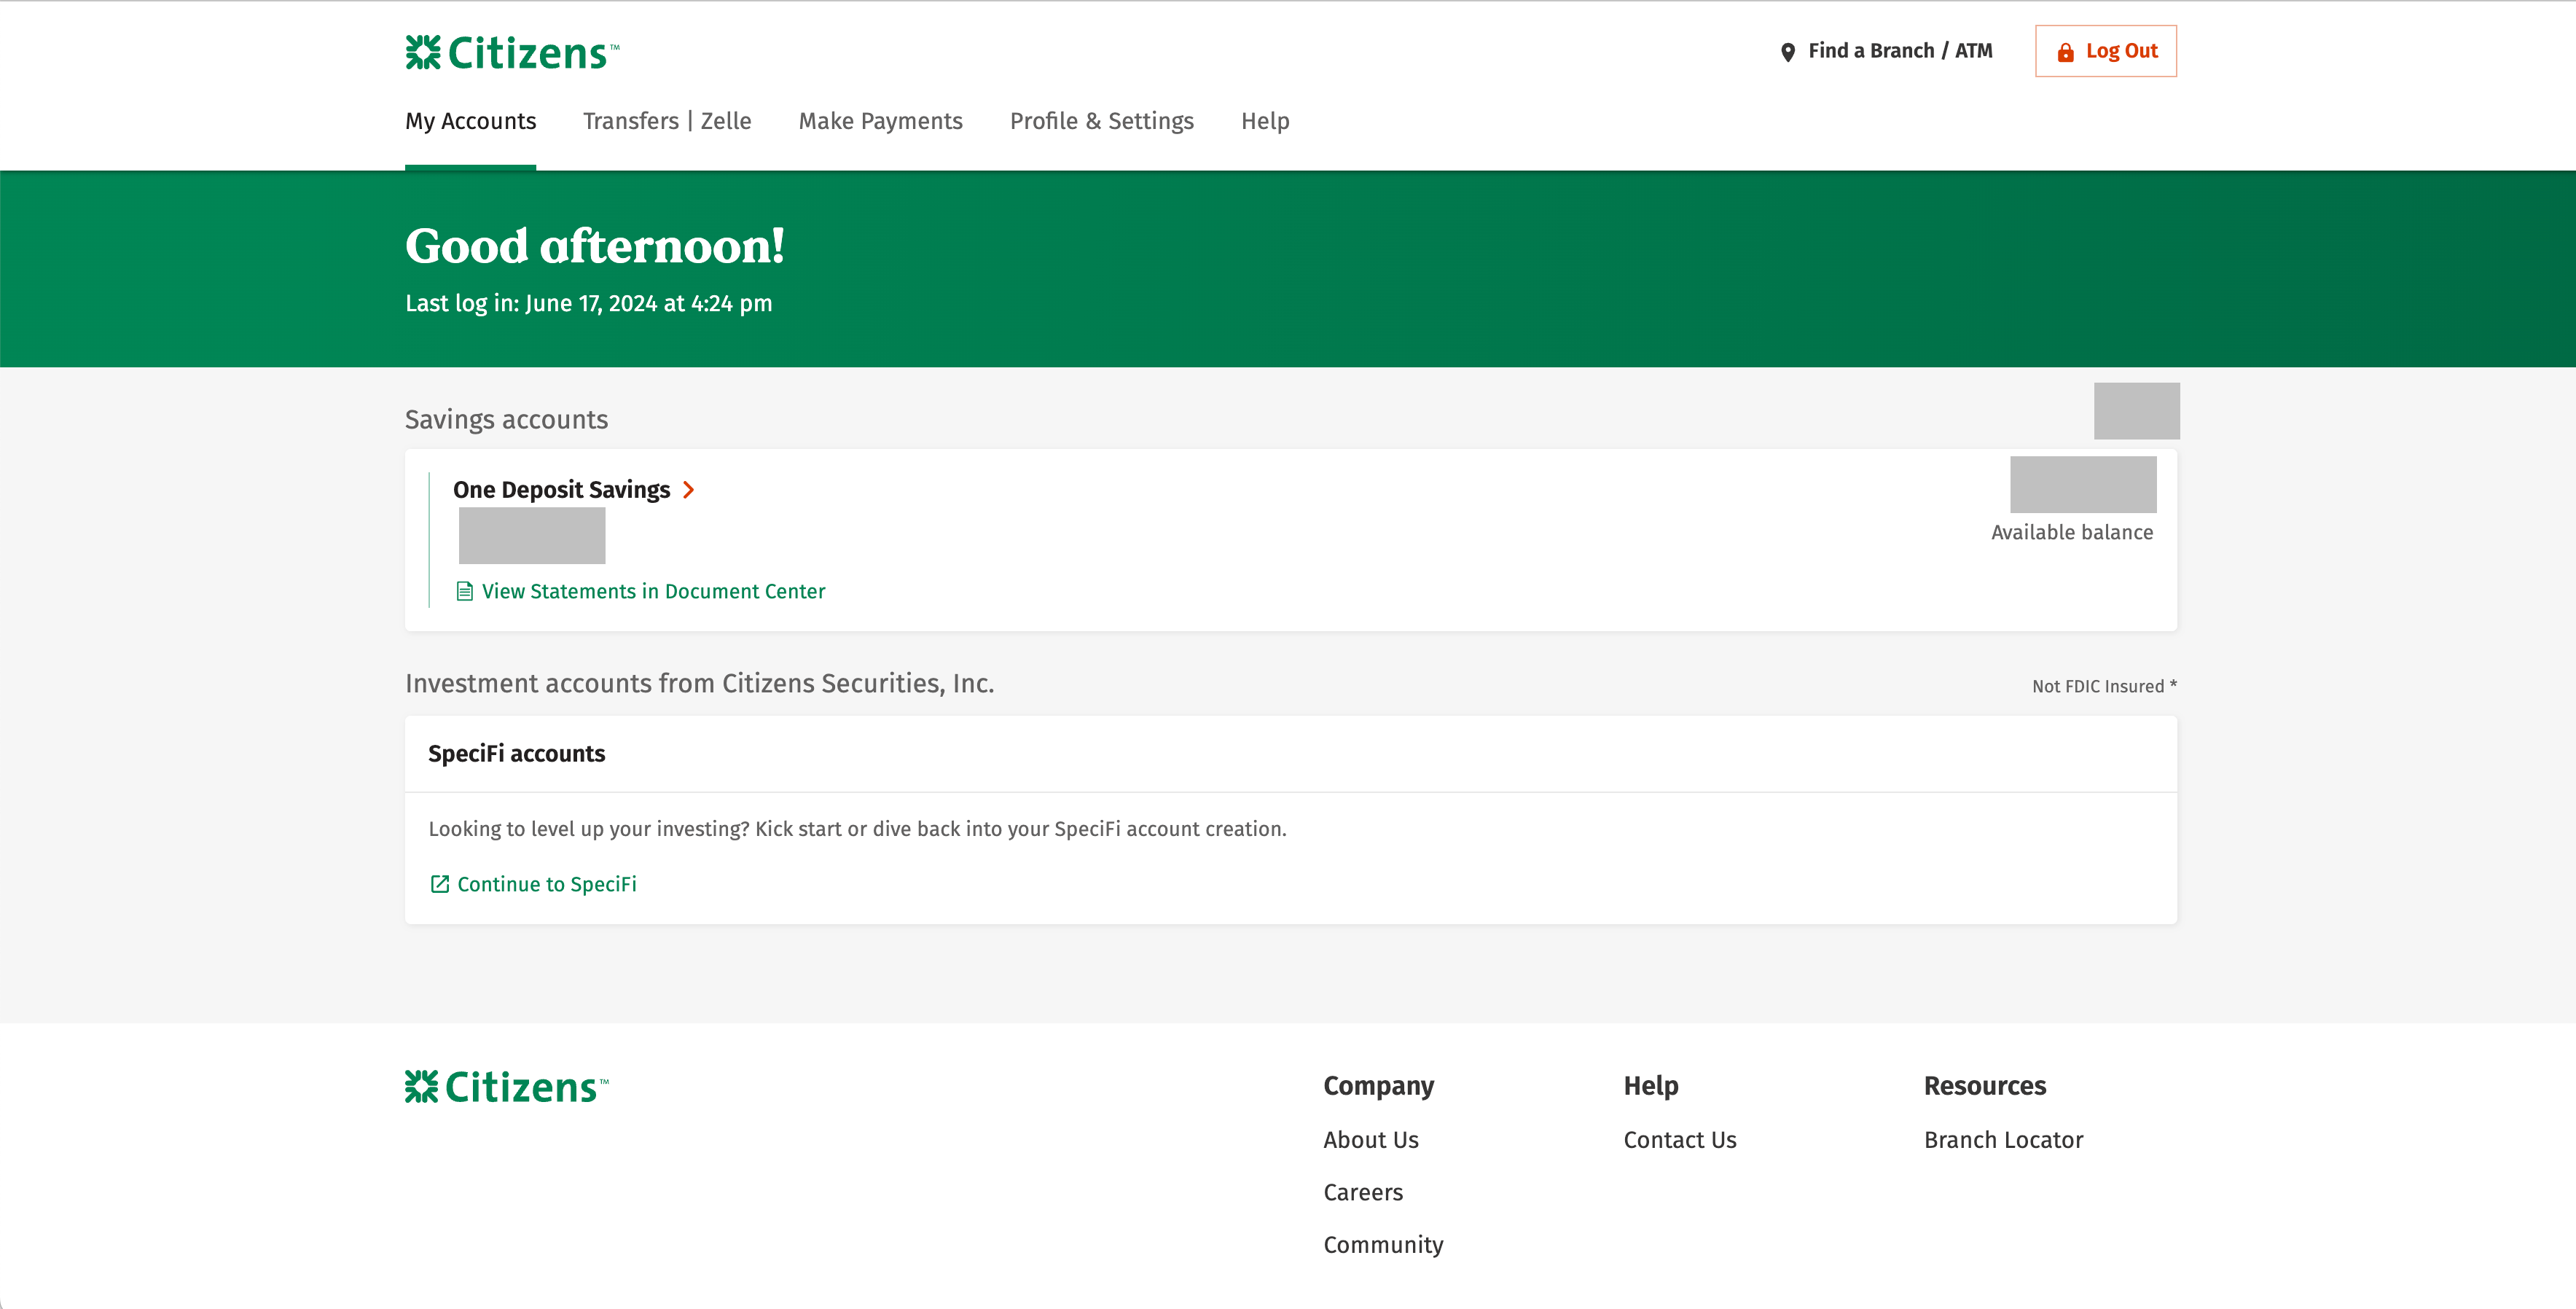Image resolution: width=2576 pixels, height=1309 pixels.
Task: Click the lock icon on Log Out
Action: pyautogui.click(x=2065, y=52)
